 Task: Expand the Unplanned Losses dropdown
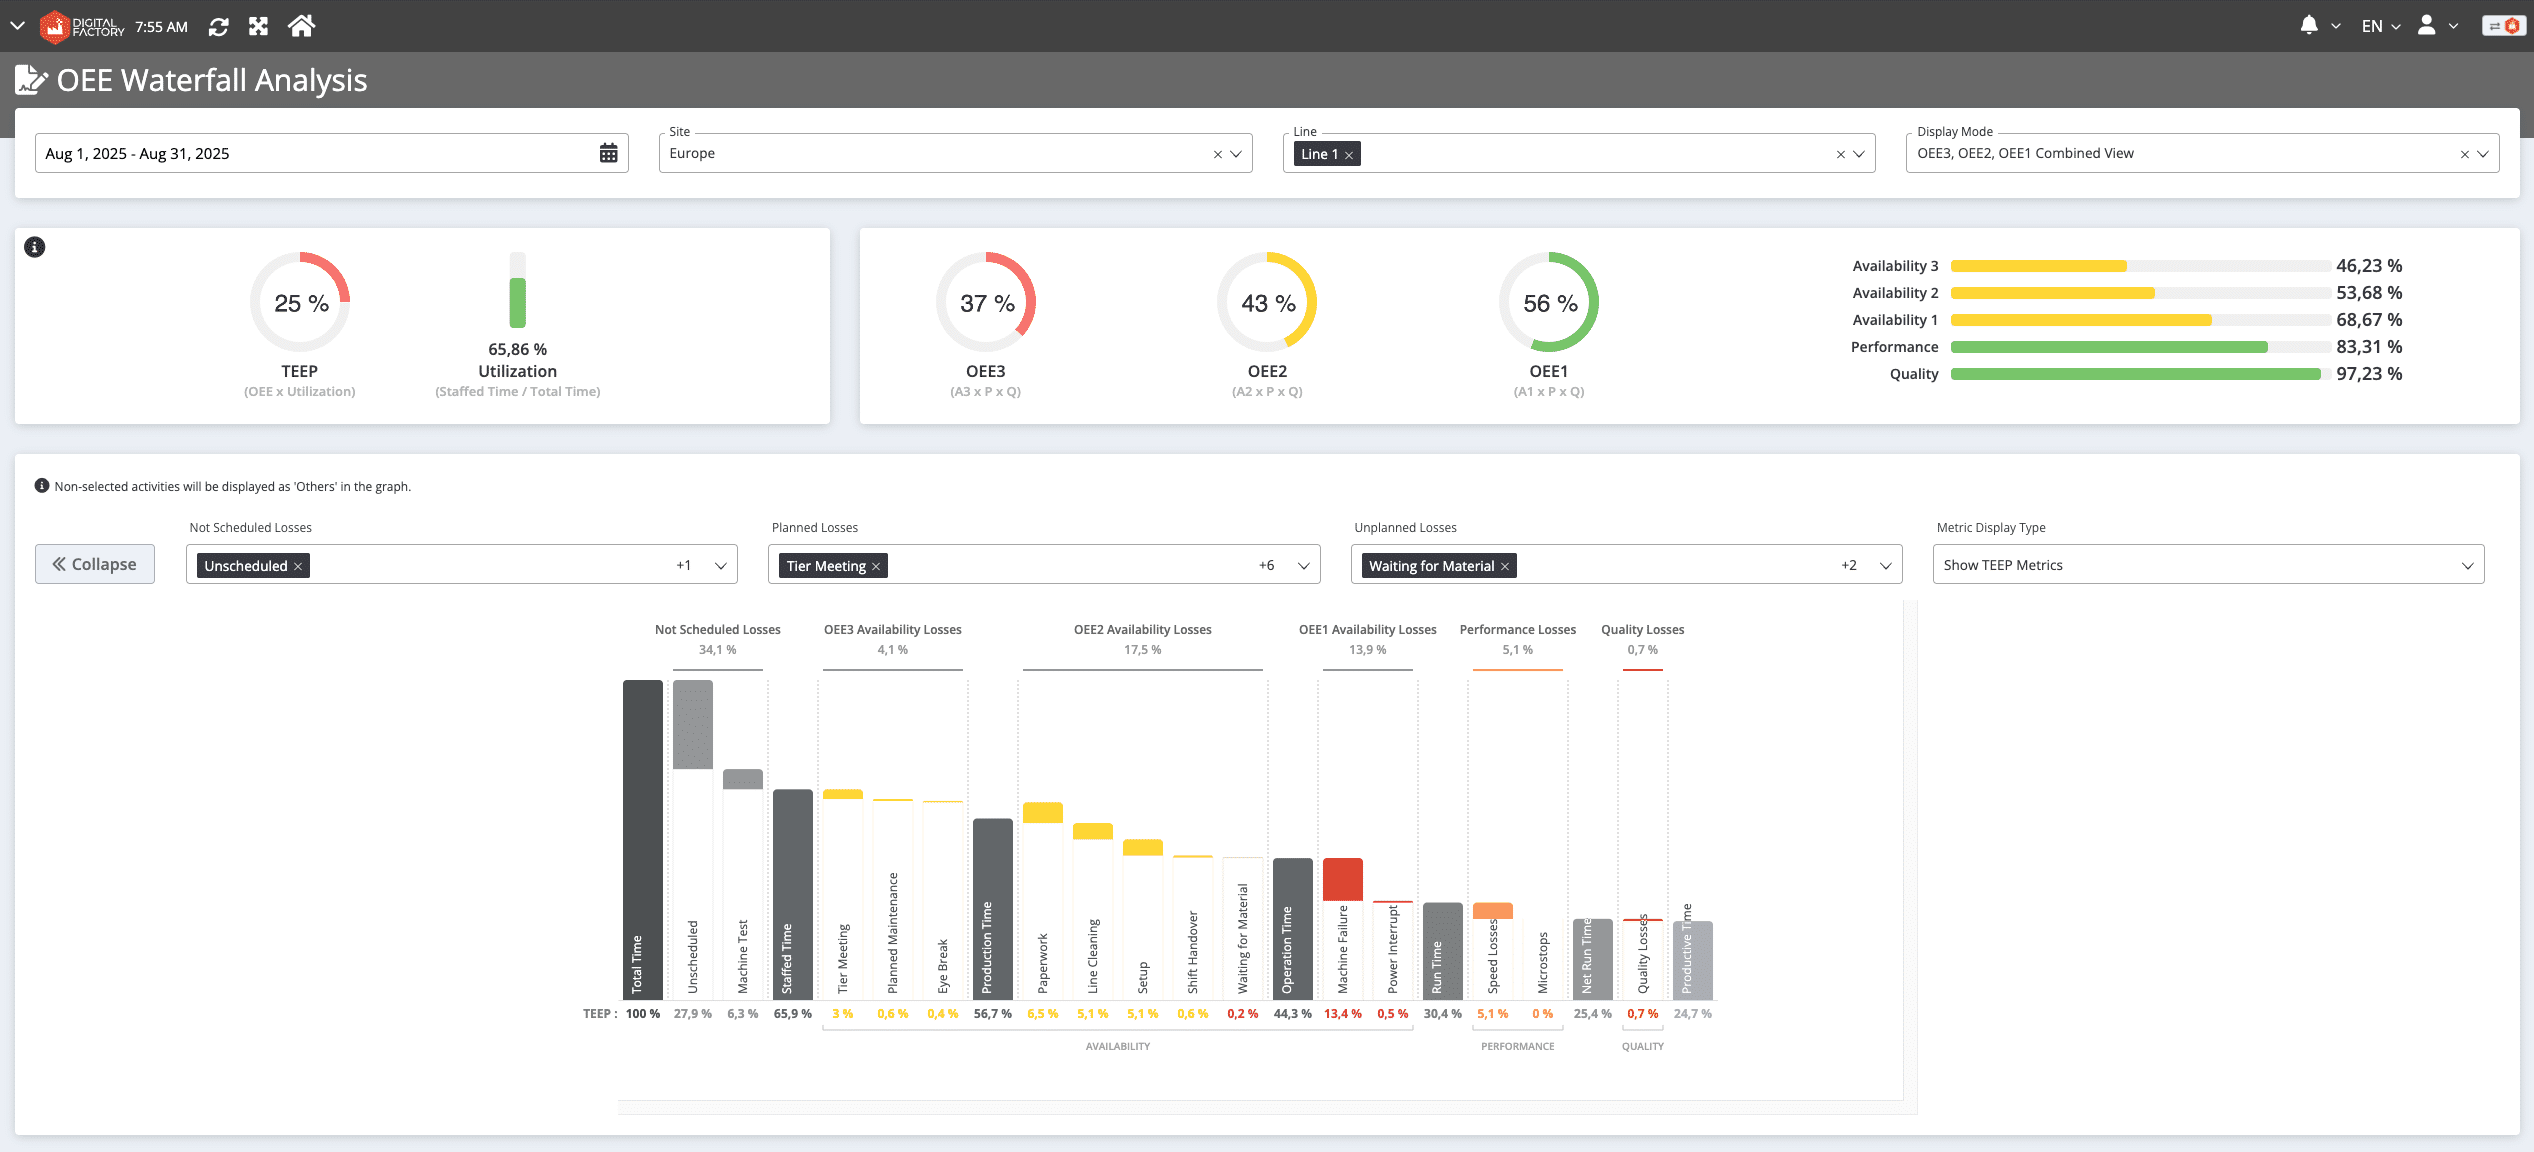1885,566
